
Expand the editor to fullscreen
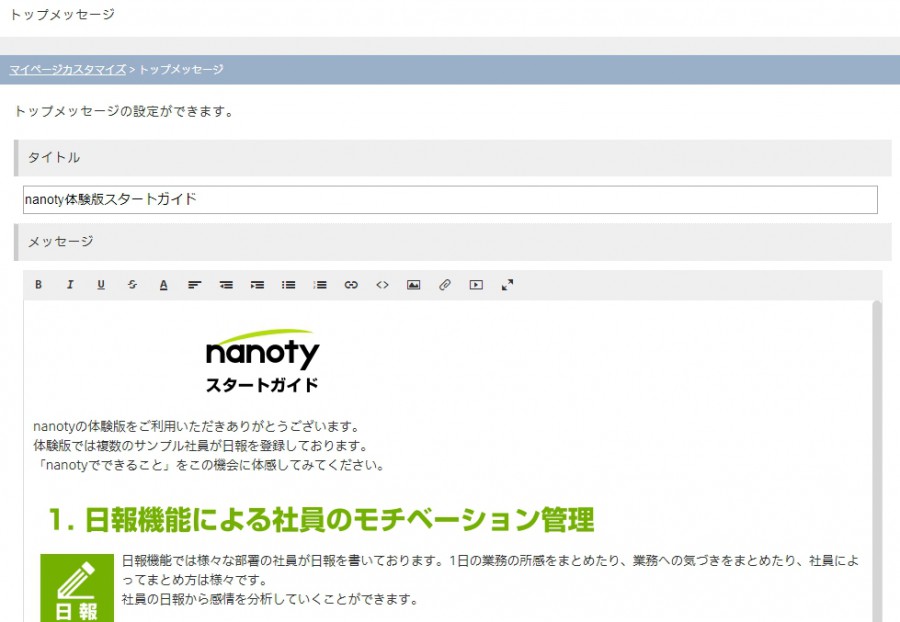tap(507, 285)
